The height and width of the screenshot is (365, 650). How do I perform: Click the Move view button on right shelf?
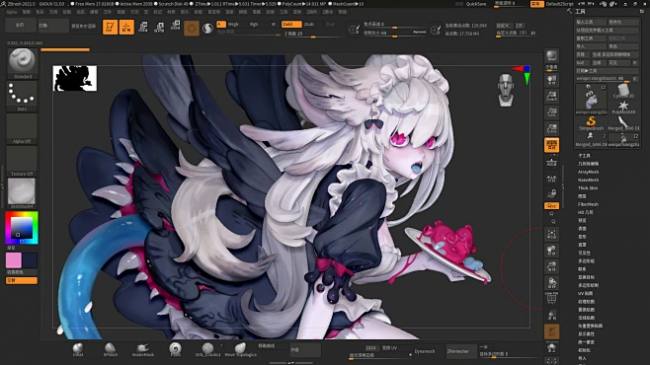[551, 251]
